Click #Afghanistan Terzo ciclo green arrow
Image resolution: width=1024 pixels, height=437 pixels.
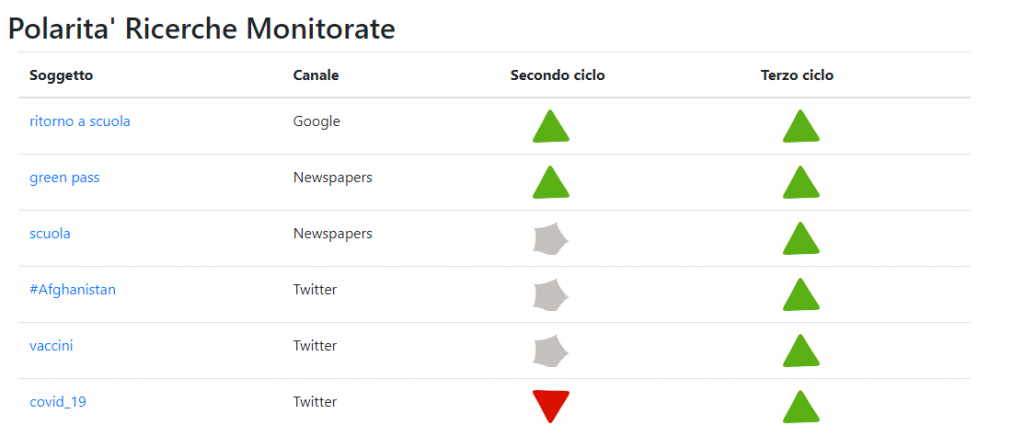(x=801, y=295)
